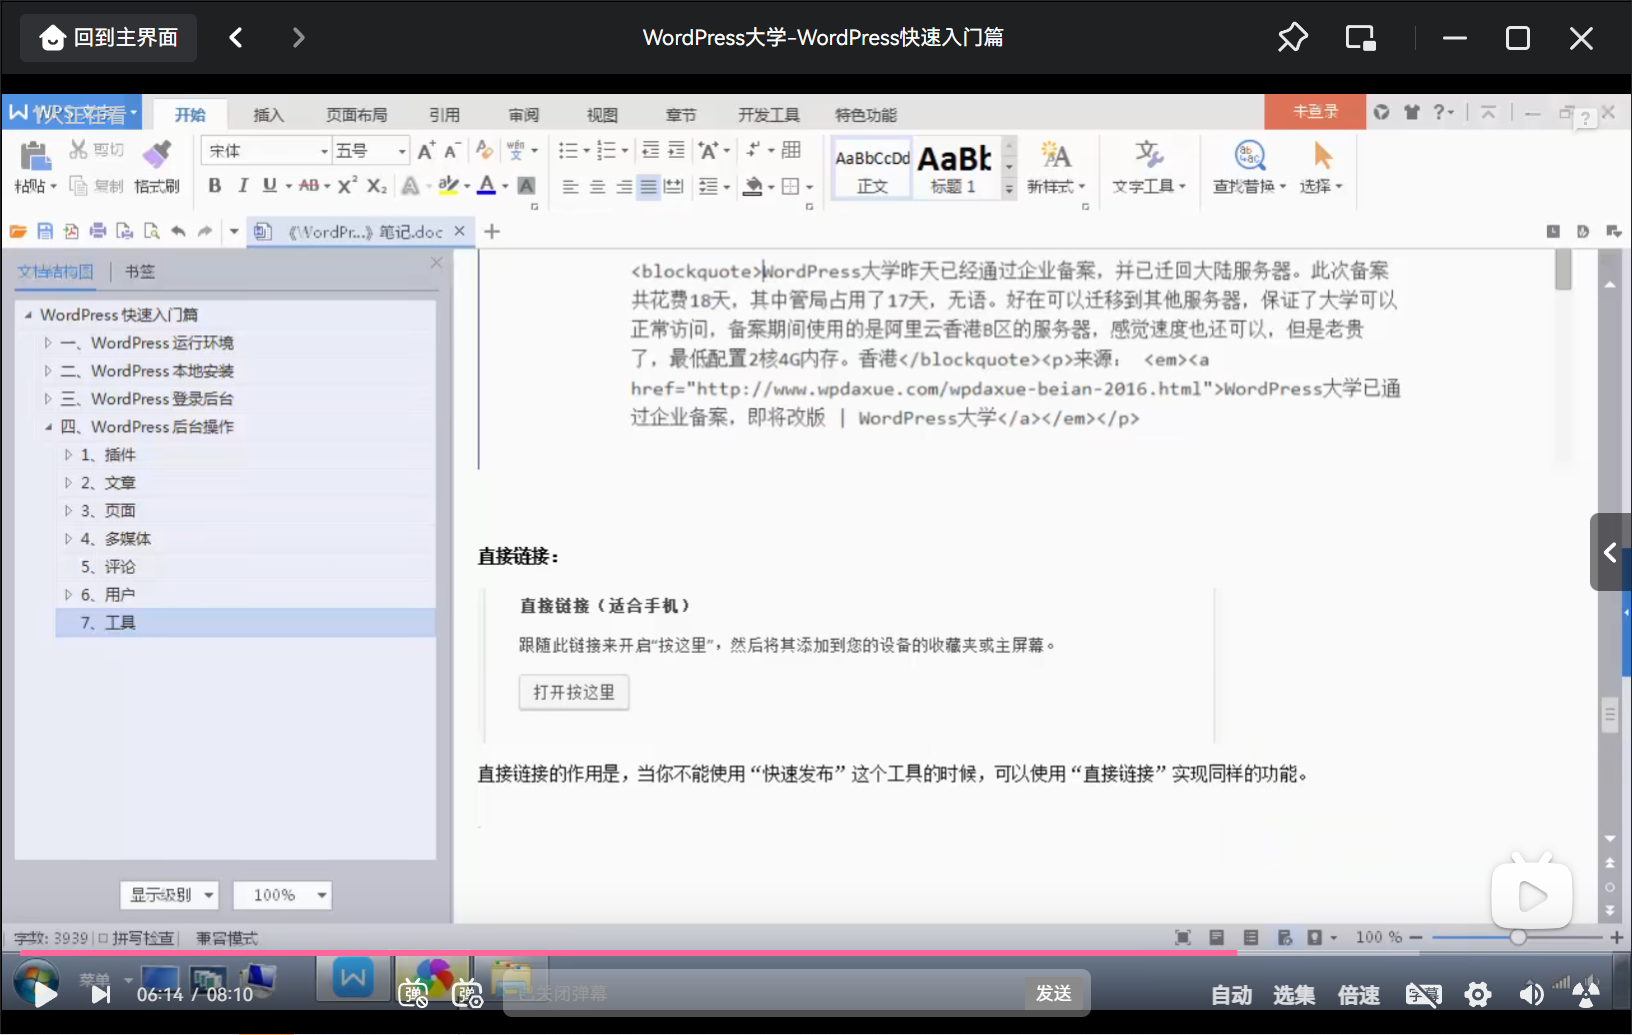The image size is (1632, 1035).
Task: Click the 选择 cursor icon
Action: 1323,155
